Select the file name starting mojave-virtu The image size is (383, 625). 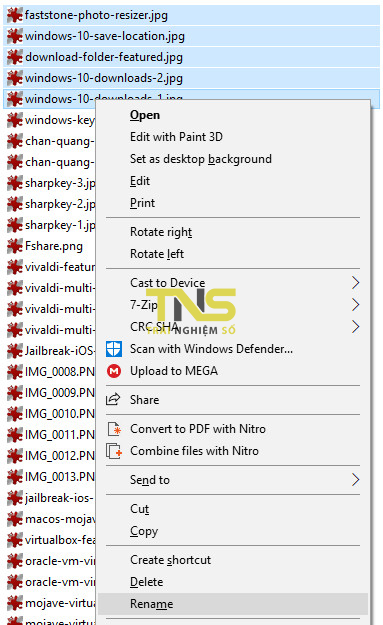(x=60, y=603)
